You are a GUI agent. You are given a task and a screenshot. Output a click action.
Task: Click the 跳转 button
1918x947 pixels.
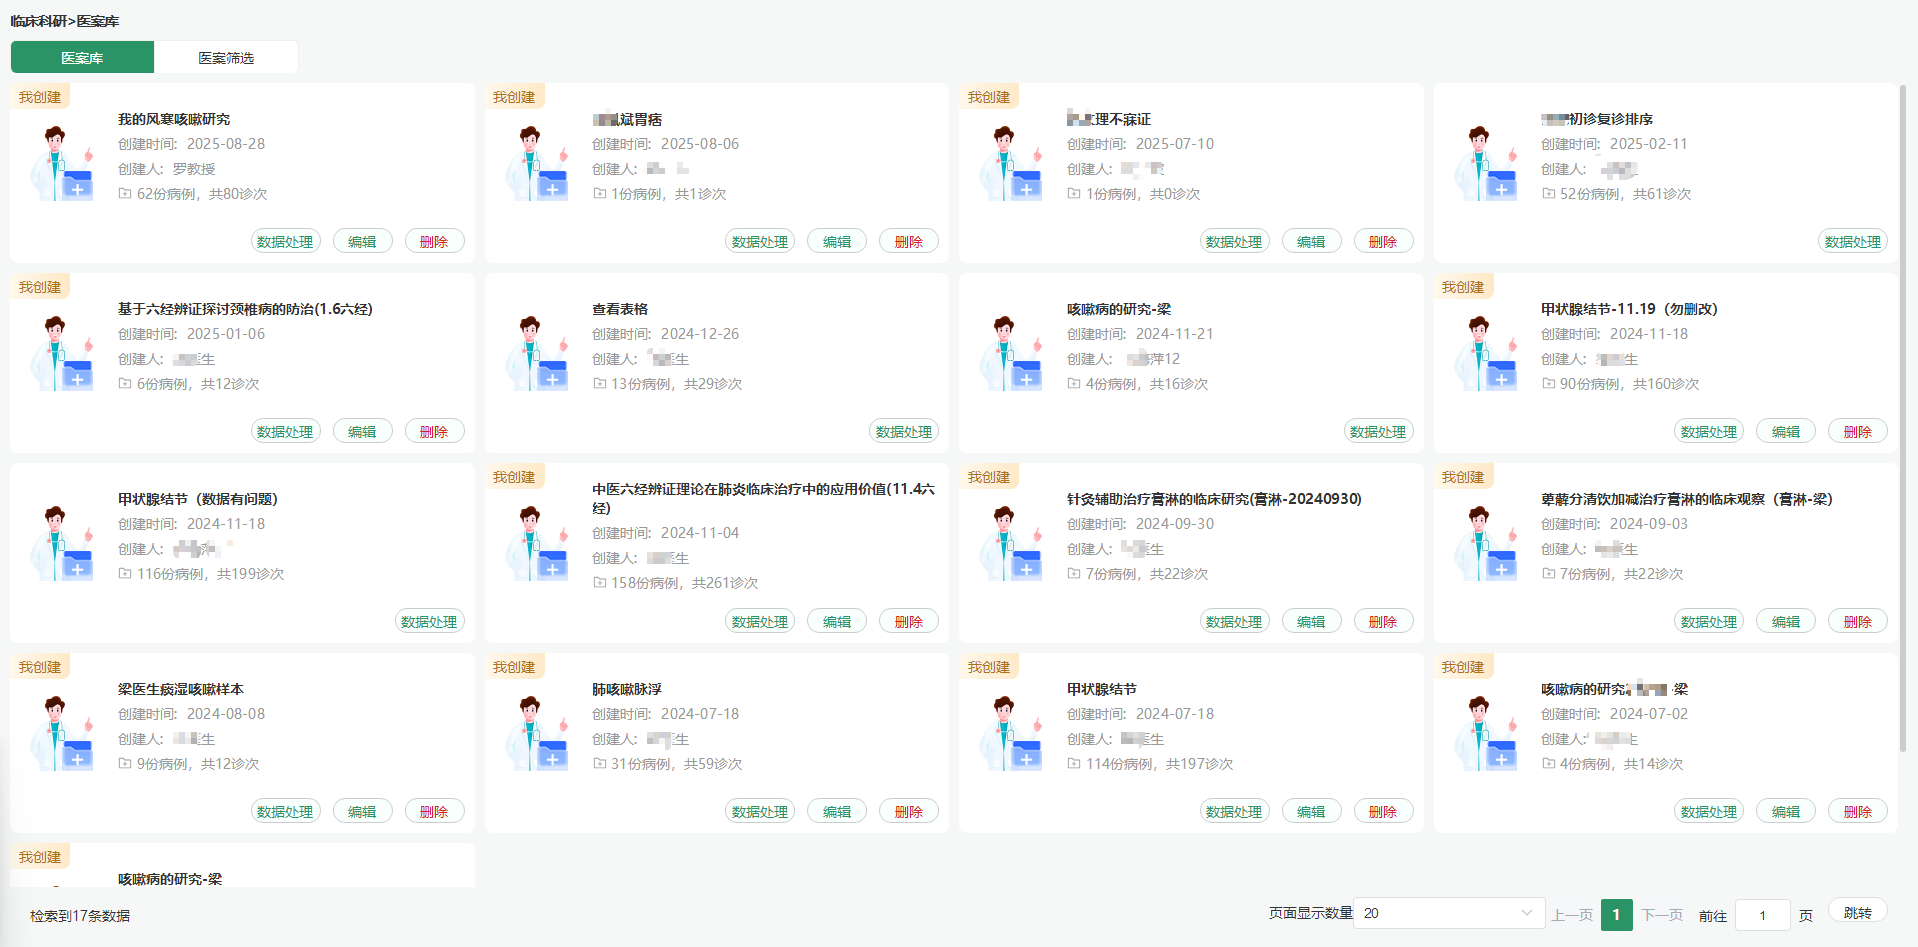(1857, 911)
